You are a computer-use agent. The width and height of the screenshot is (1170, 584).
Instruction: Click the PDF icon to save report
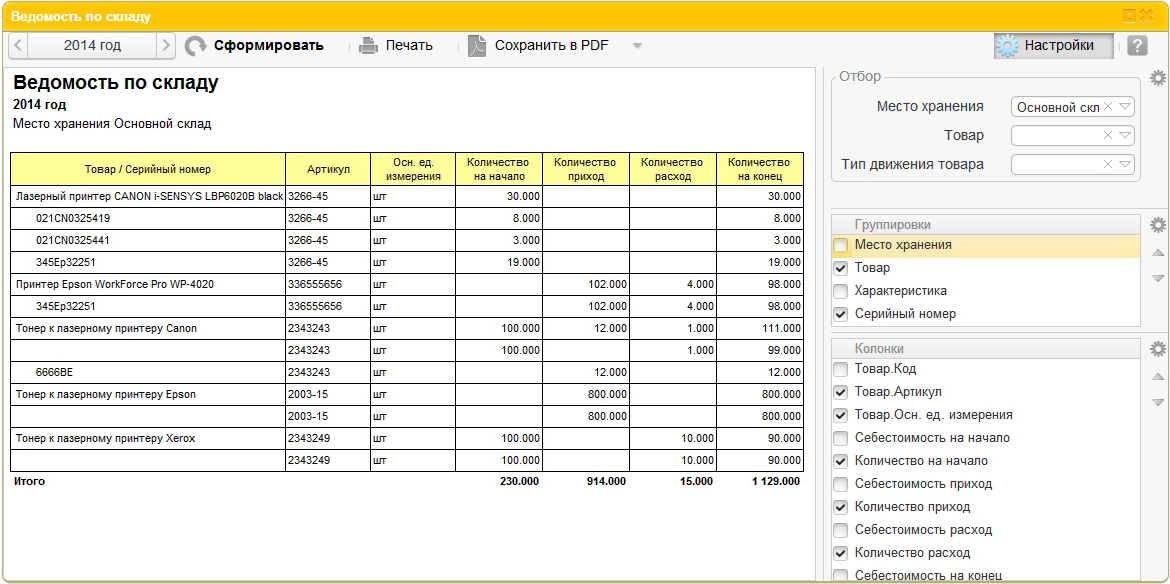(x=477, y=46)
